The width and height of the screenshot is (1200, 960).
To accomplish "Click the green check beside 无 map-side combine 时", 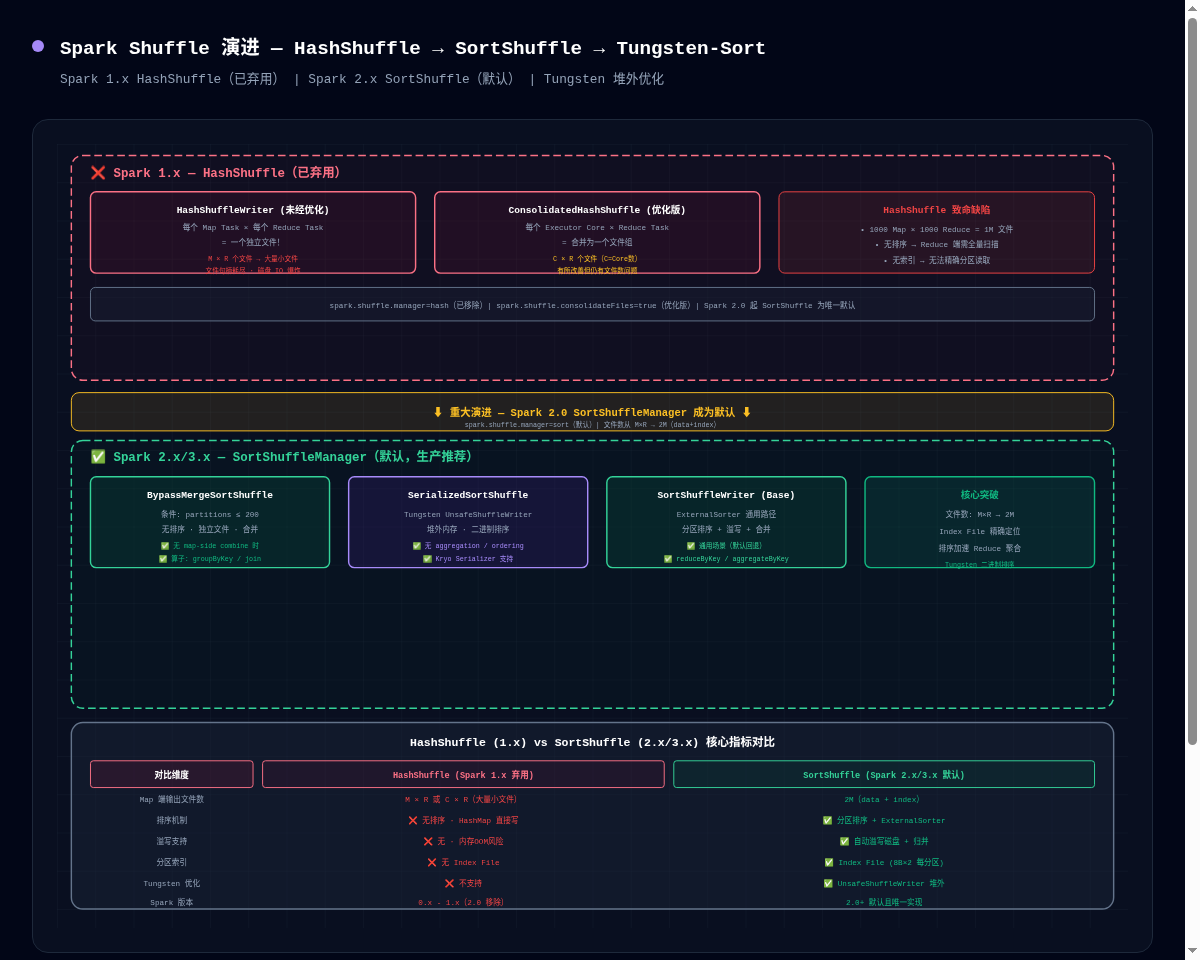I will click(165, 546).
